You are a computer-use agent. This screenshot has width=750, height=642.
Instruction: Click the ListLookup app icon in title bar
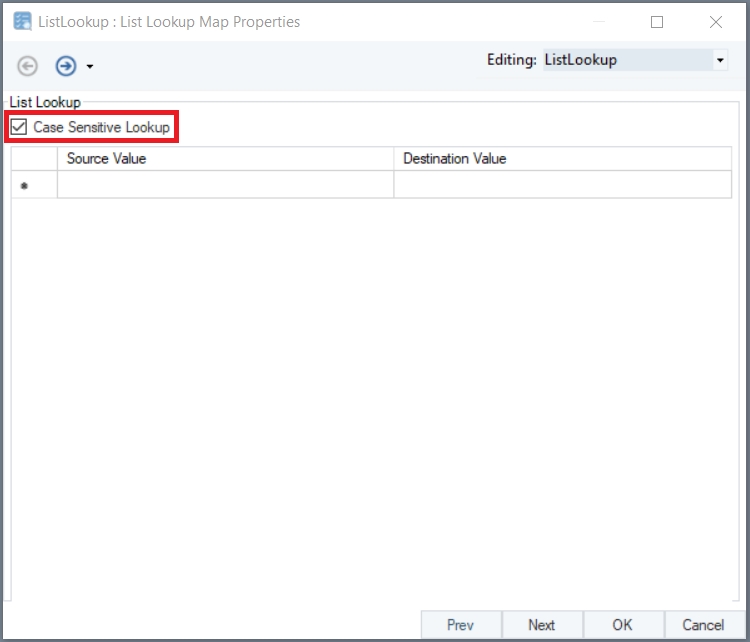coord(22,22)
